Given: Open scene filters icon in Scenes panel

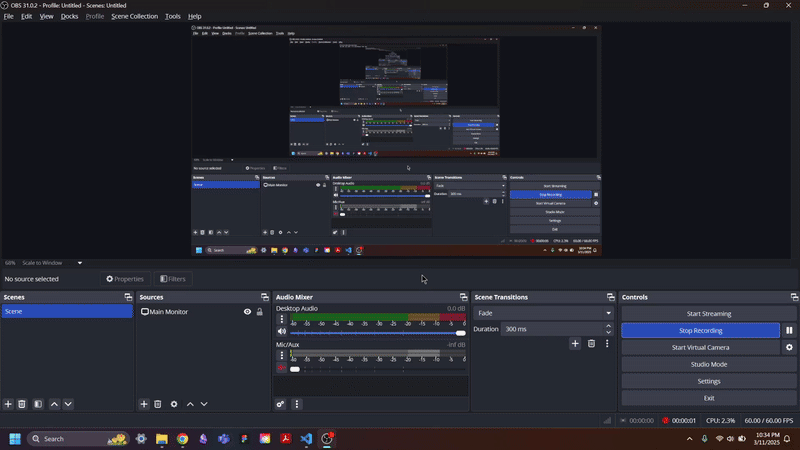Looking at the screenshot, I should [x=37, y=404].
